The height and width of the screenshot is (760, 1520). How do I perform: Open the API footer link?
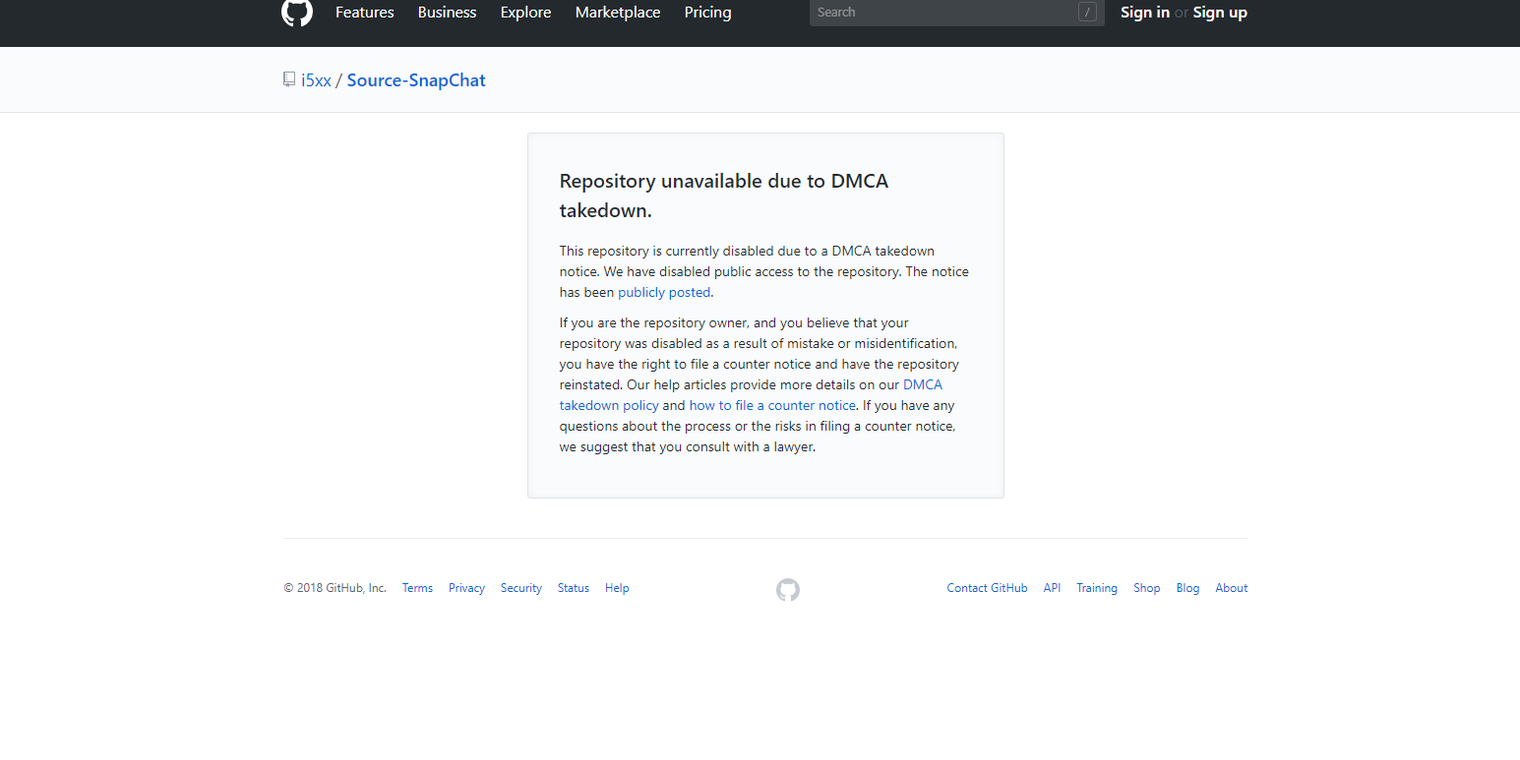point(1052,588)
